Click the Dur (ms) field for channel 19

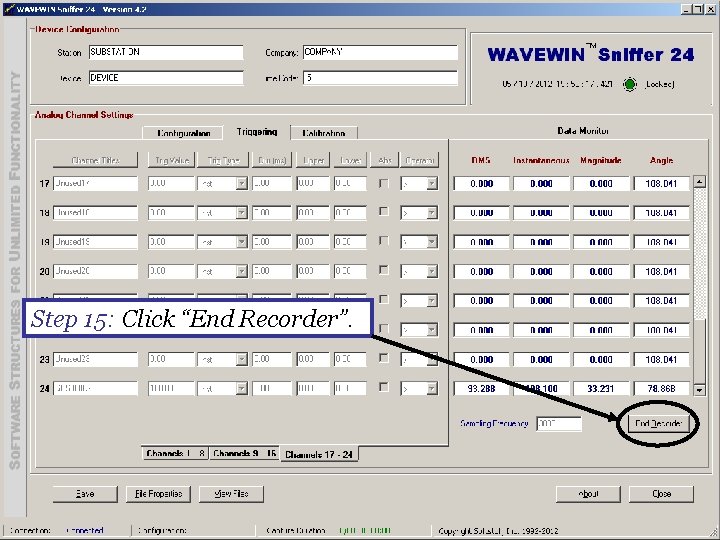point(272,242)
